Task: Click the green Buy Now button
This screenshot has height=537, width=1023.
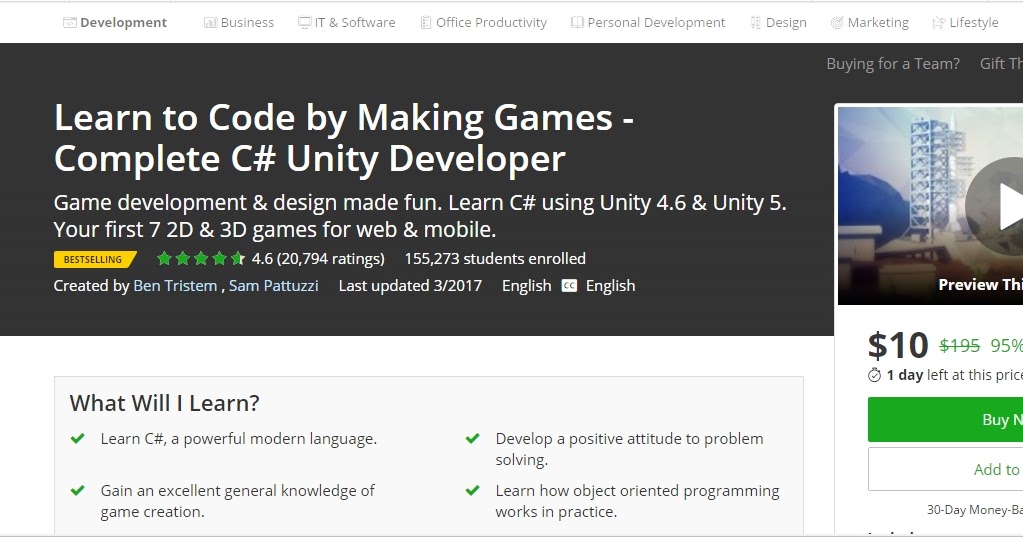Action: tap(945, 420)
